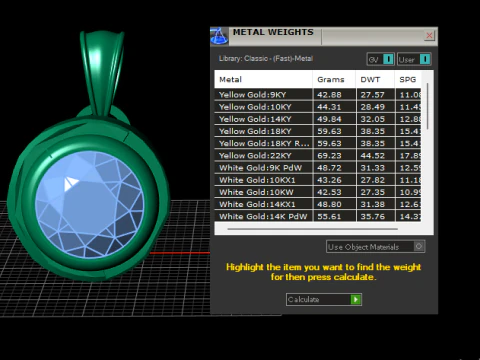Click the 69.23 grams value
This screenshot has height=360, width=480.
[329, 156]
